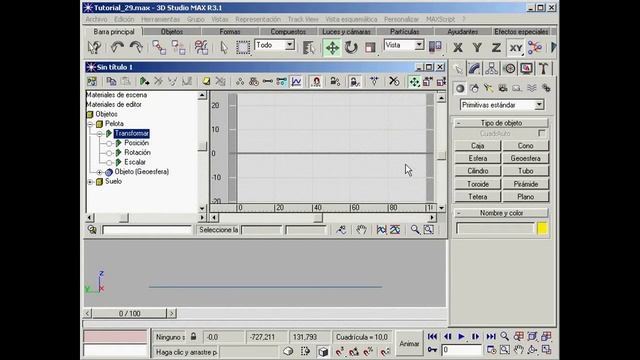Viewport: 640px width, 360px height.
Task: Click the Esfera primitive button
Action: [x=478, y=158]
